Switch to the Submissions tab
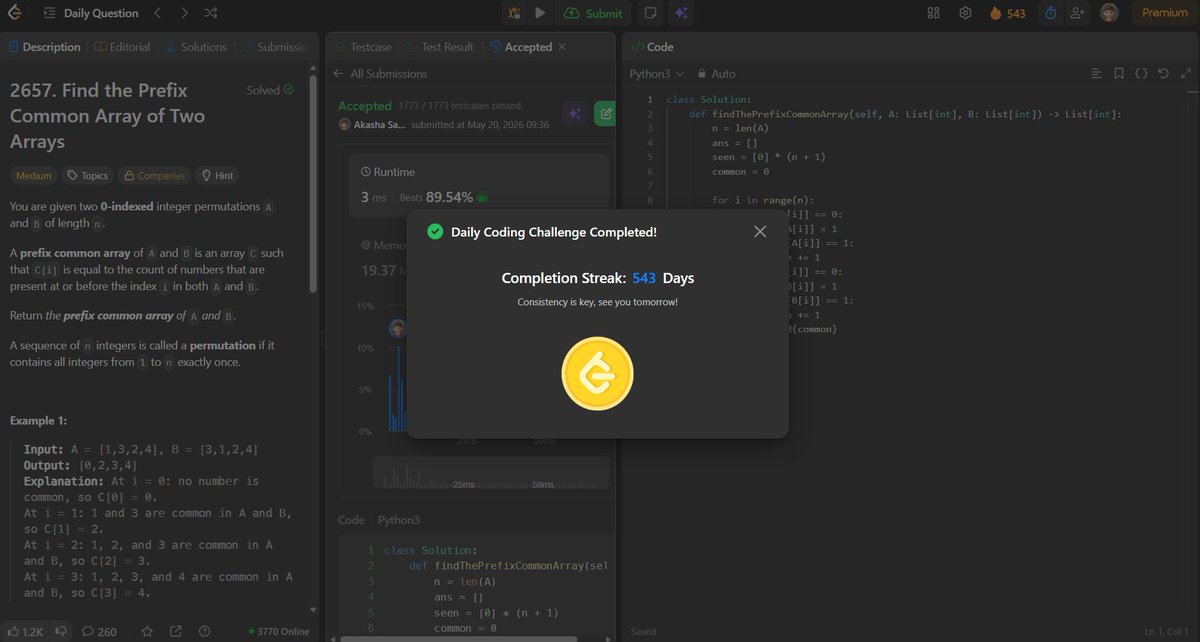Viewport: 1200px width, 642px height. point(274,47)
